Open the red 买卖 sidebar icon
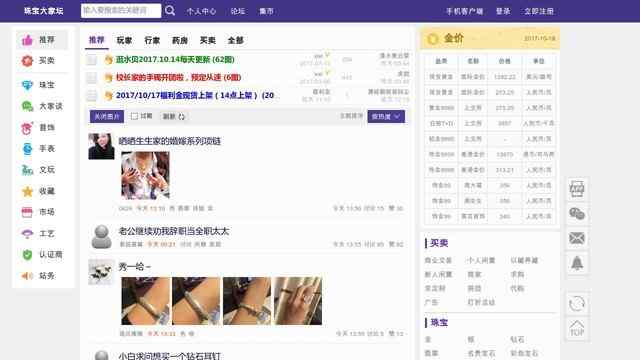The height and width of the screenshot is (360, 640). click(27, 61)
